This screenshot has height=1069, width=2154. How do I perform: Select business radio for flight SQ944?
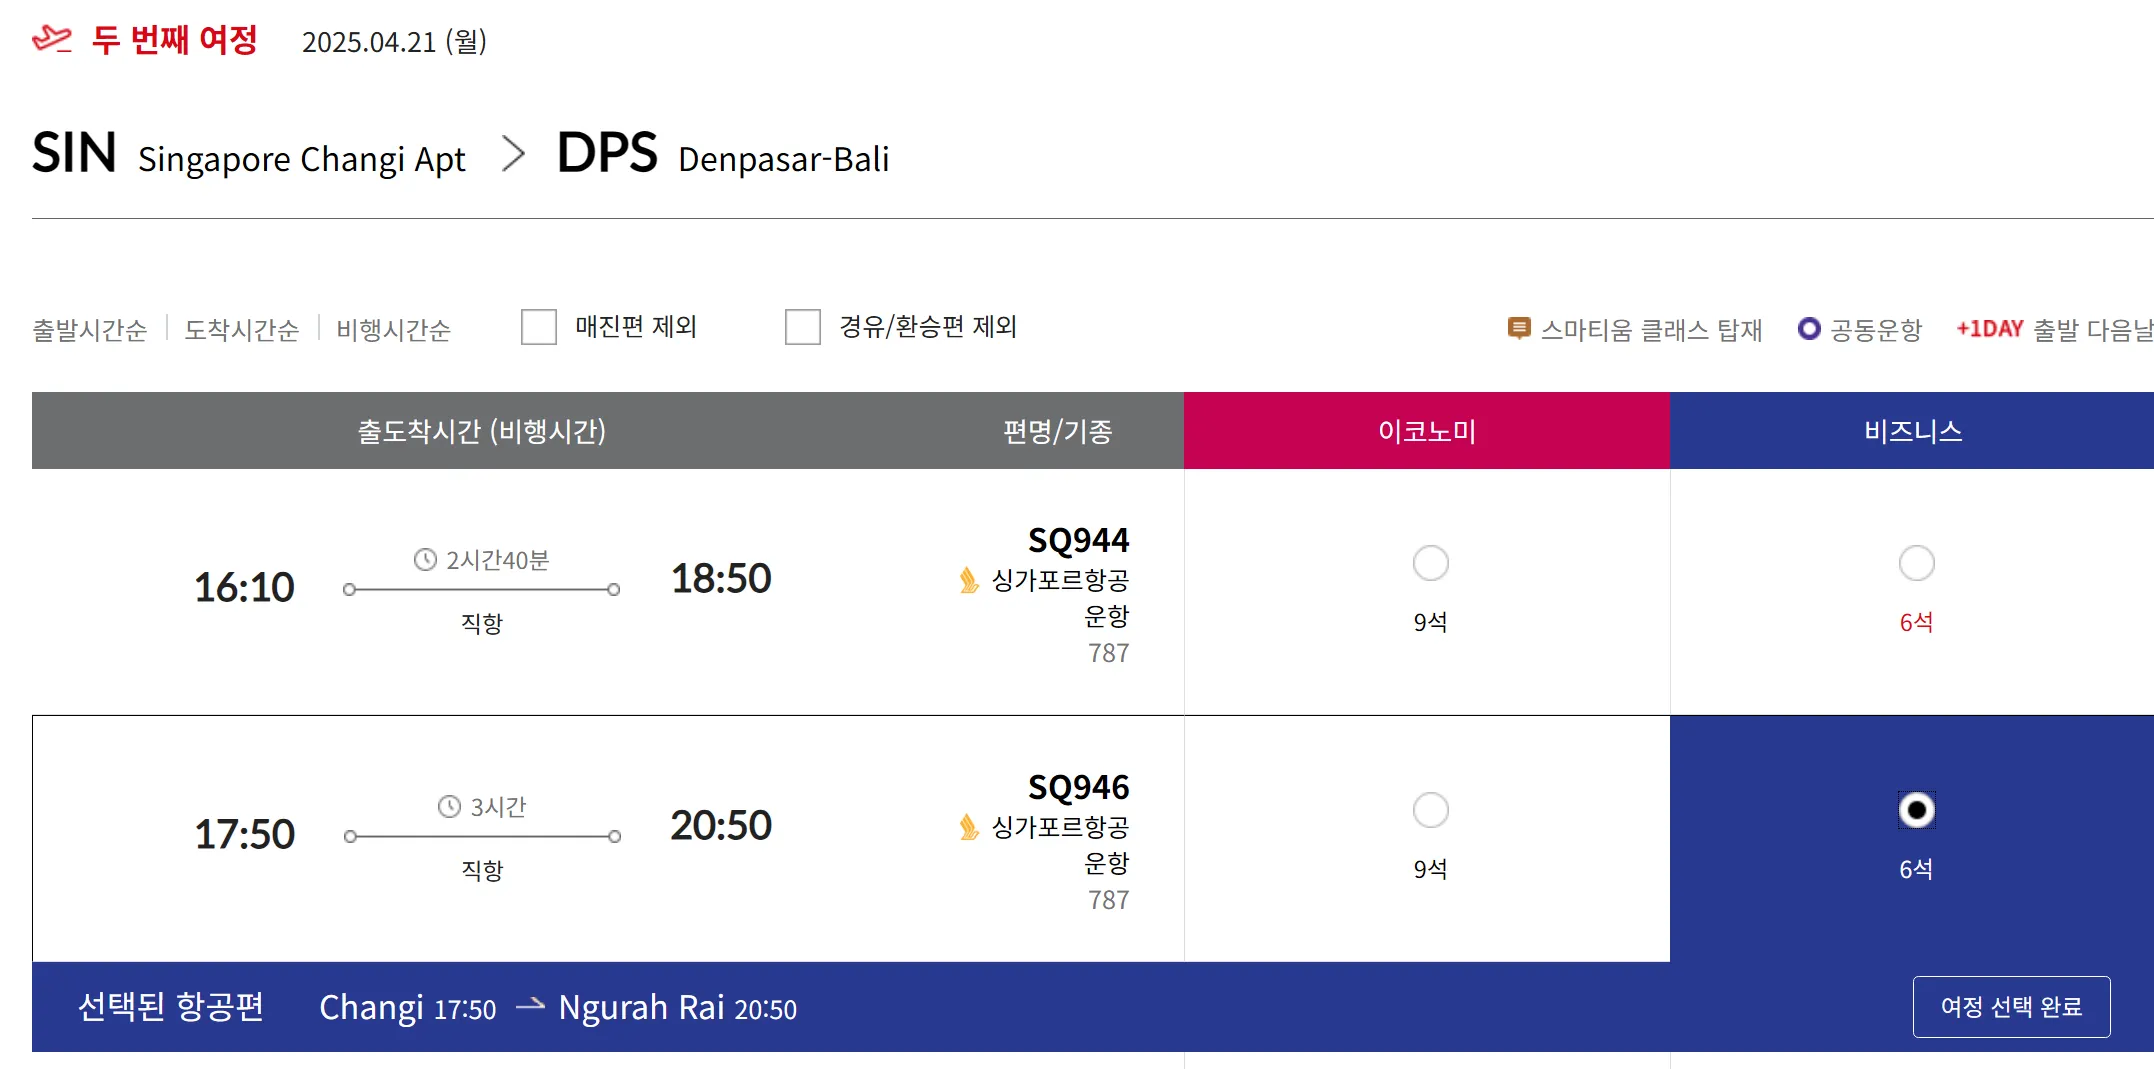tap(1916, 563)
